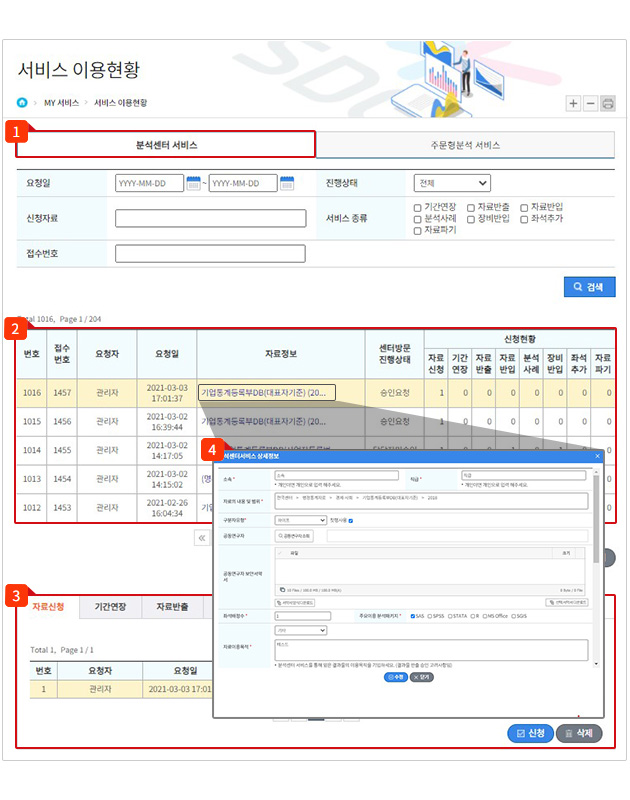Image resolution: width=630 pixels, height=800 pixels.
Task: Go to first page with double-left arrow
Action: coord(202,538)
